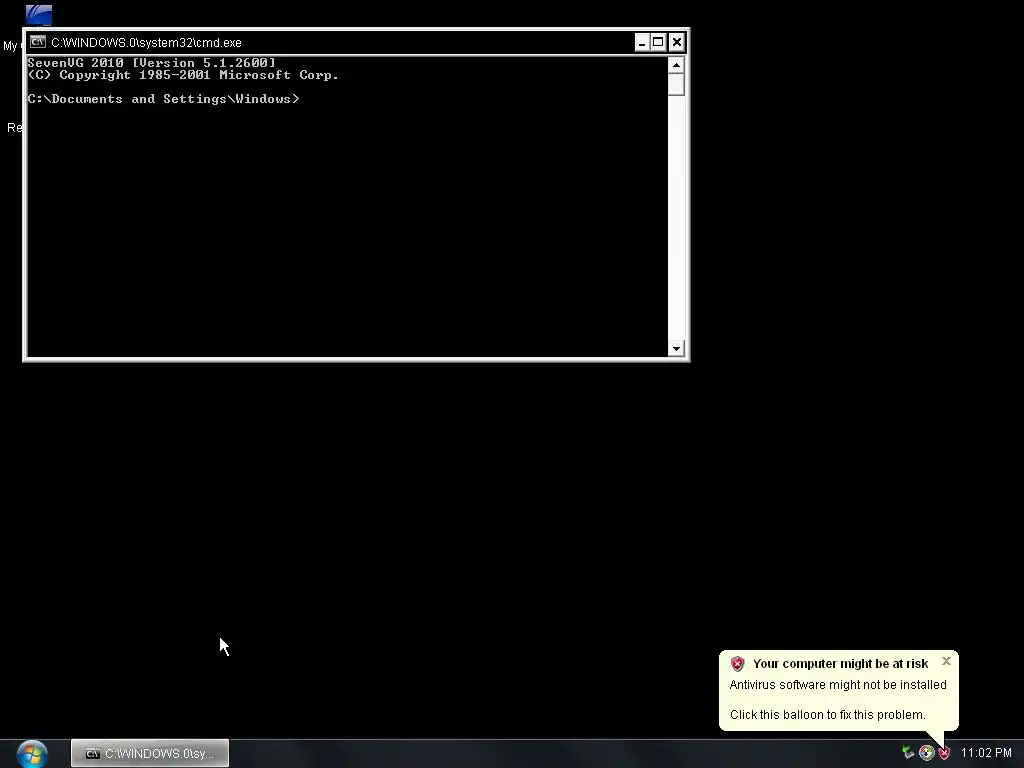Click the 'Your computer might be at risk' balloon

(x=839, y=690)
